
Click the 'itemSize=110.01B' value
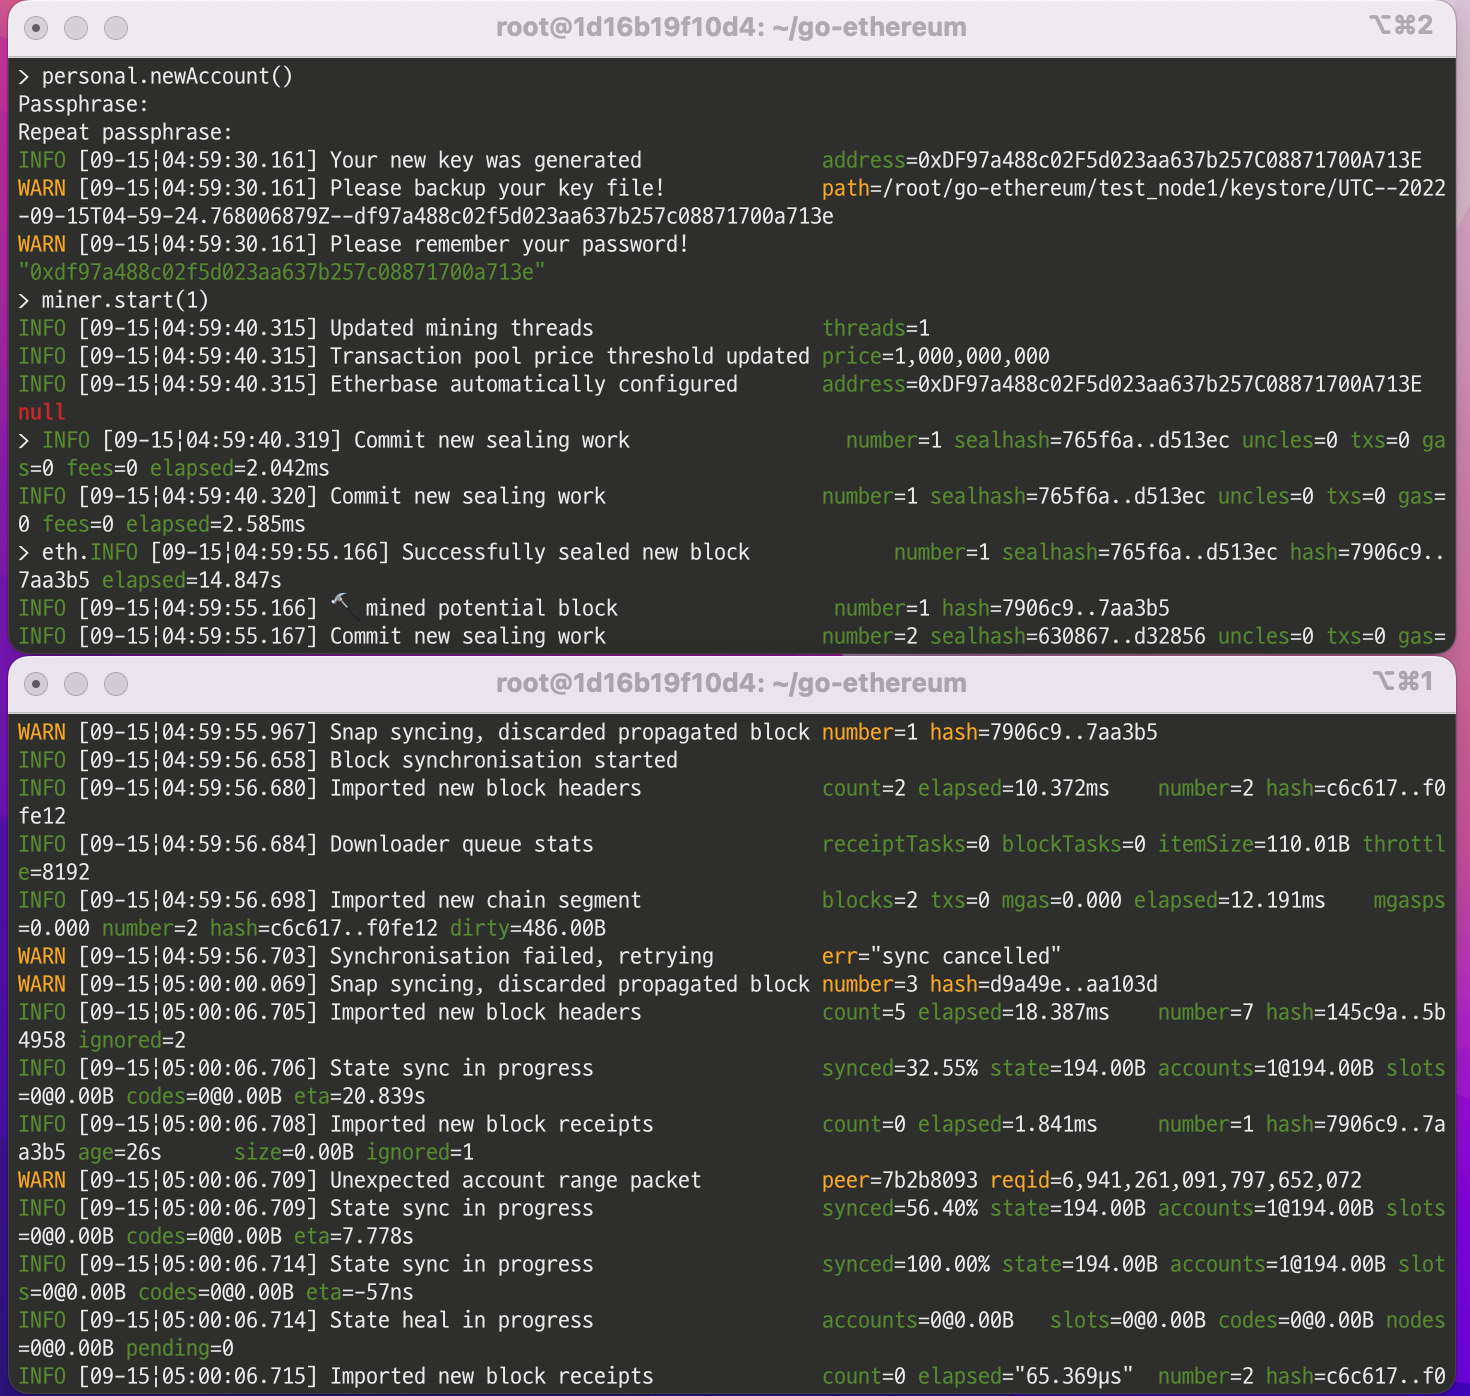pos(1254,844)
